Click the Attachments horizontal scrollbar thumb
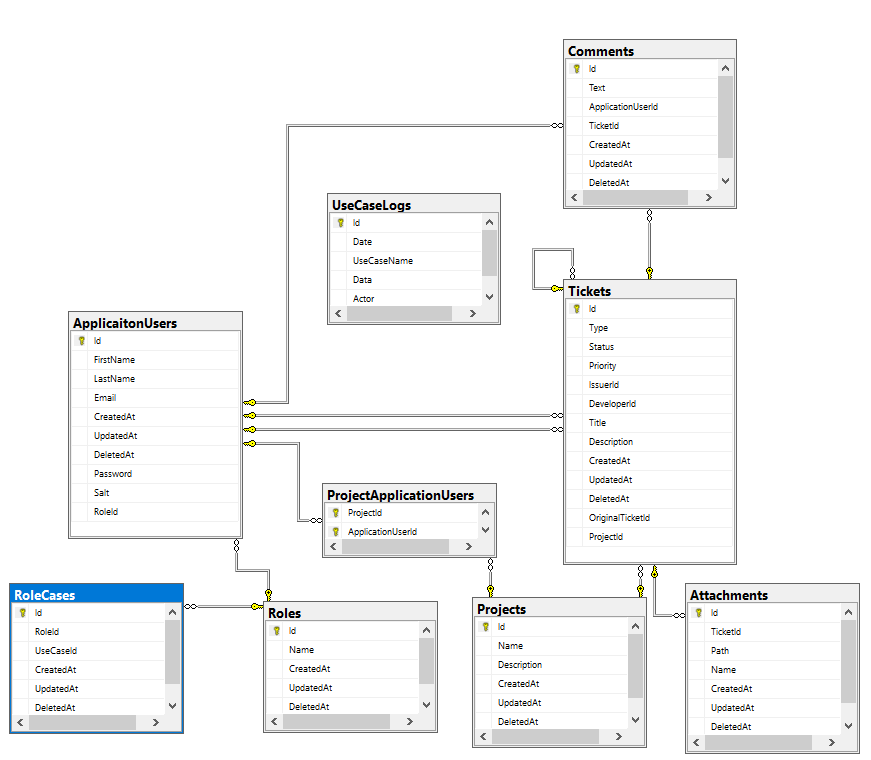871x760 pixels. pos(758,742)
